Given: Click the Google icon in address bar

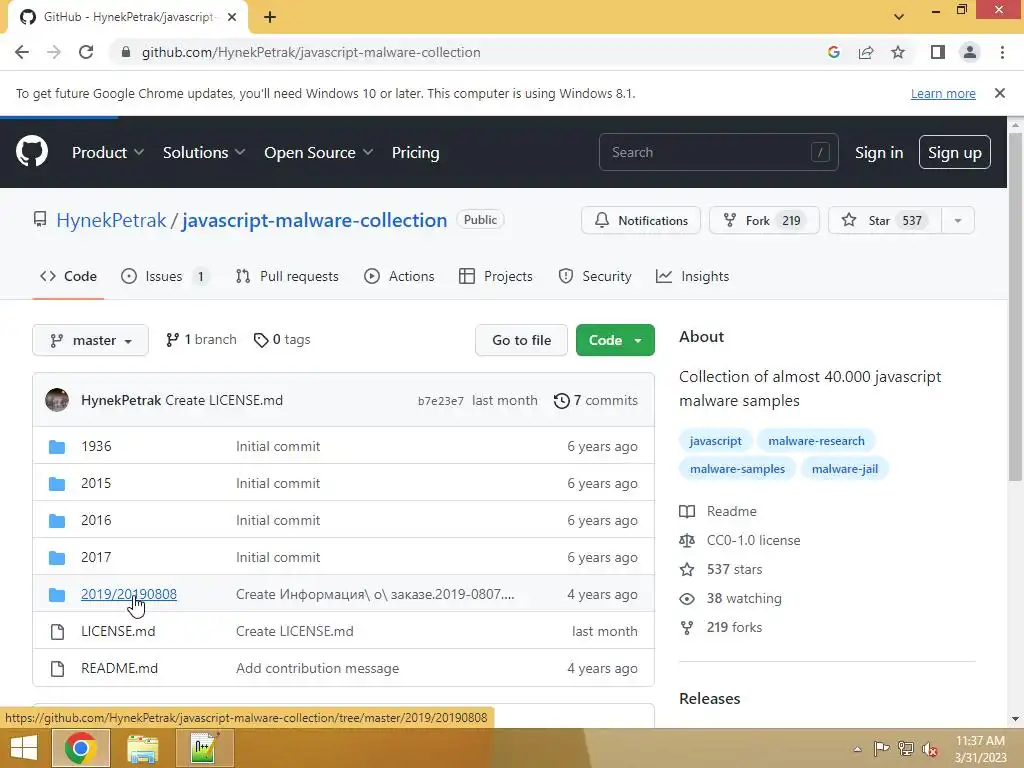Looking at the screenshot, I should click(833, 52).
